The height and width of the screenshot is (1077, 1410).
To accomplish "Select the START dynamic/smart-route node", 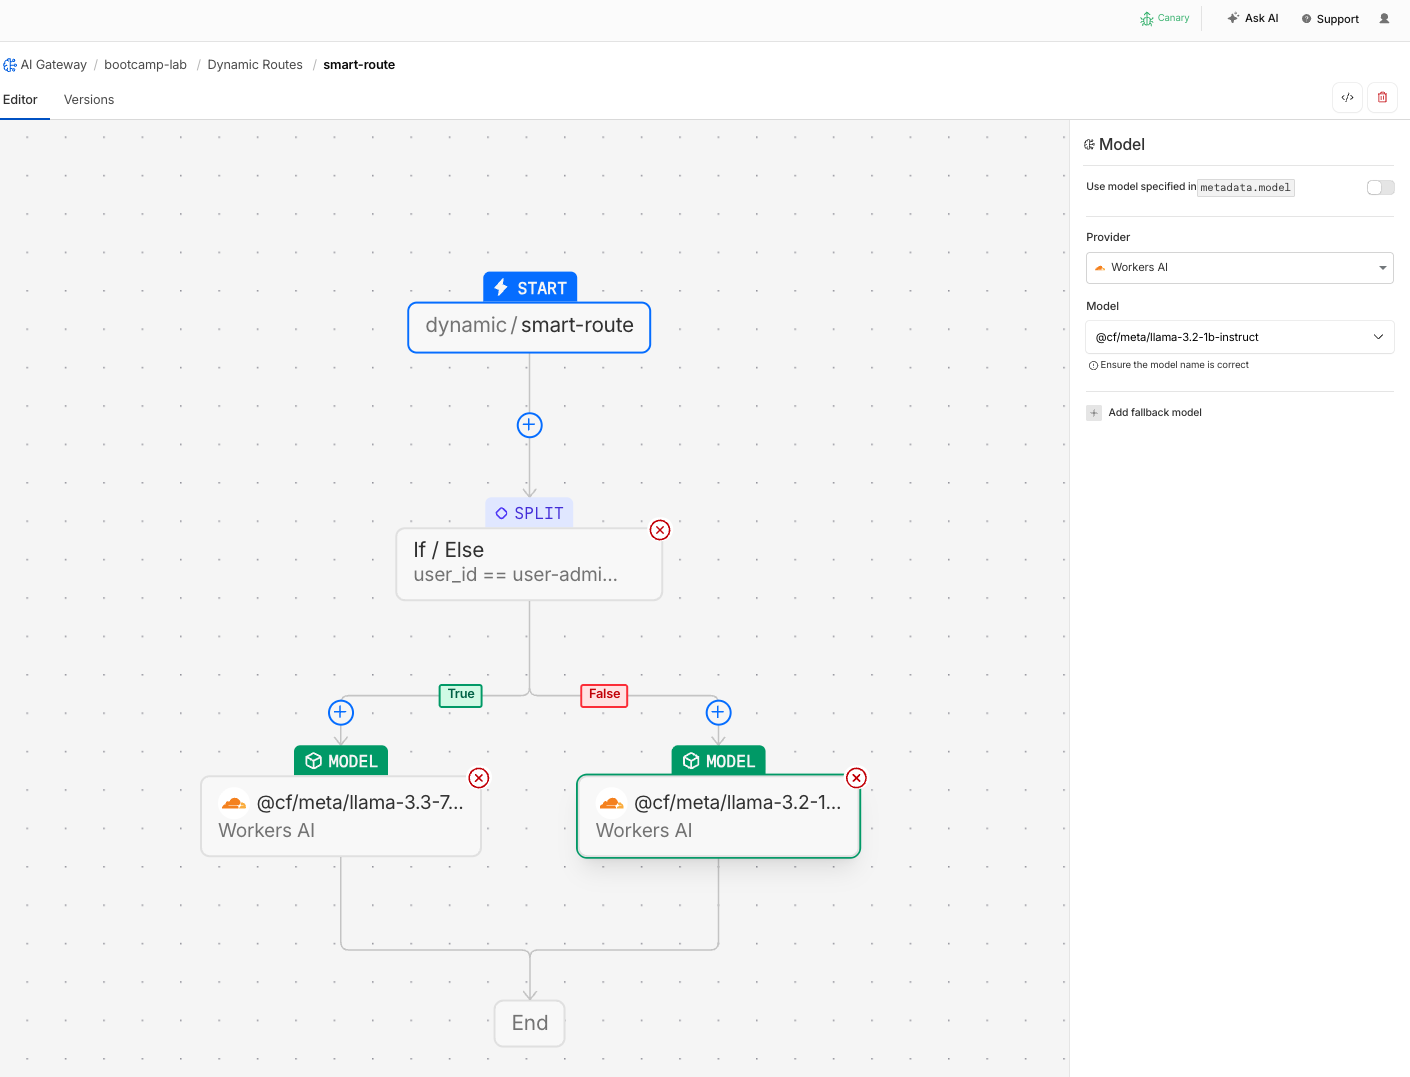I will [x=529, y=328].
